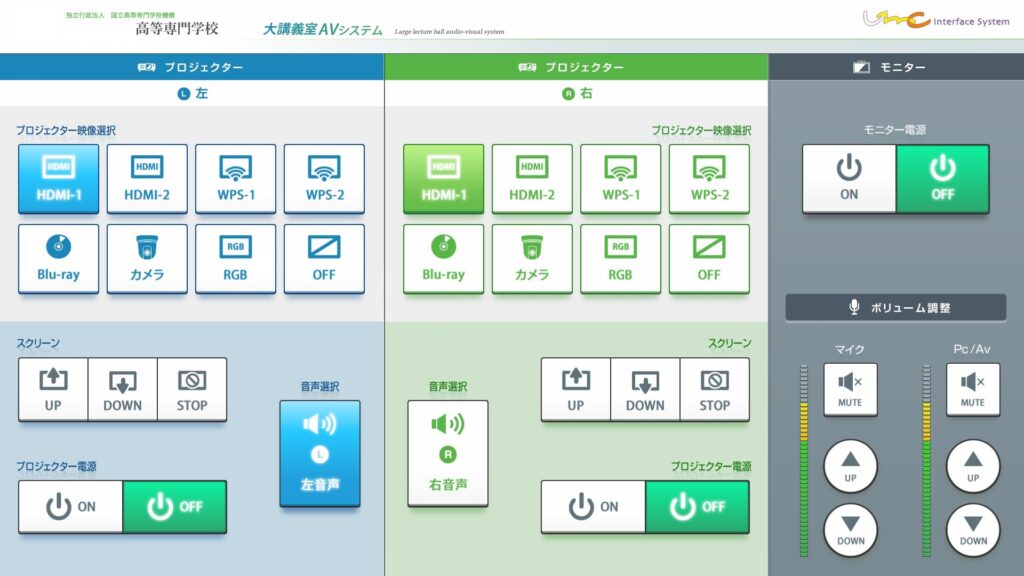Image resolution: width=1024 pixels, height=576 pixels.
Task: Select Blu-ray source for left projector
Action: click(58, 259)
